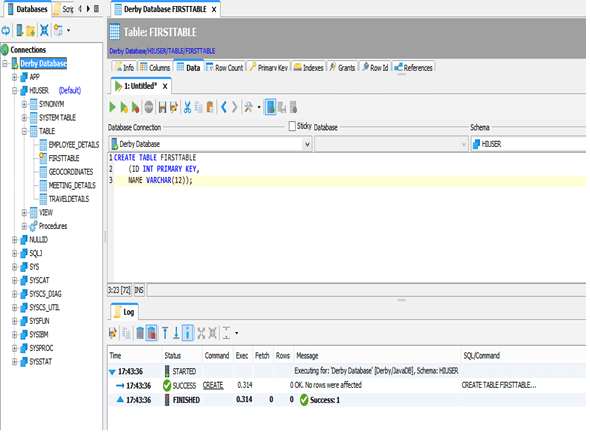Expand the APP schema node
This screenshot has width=590, height=437.
[14, 77]
